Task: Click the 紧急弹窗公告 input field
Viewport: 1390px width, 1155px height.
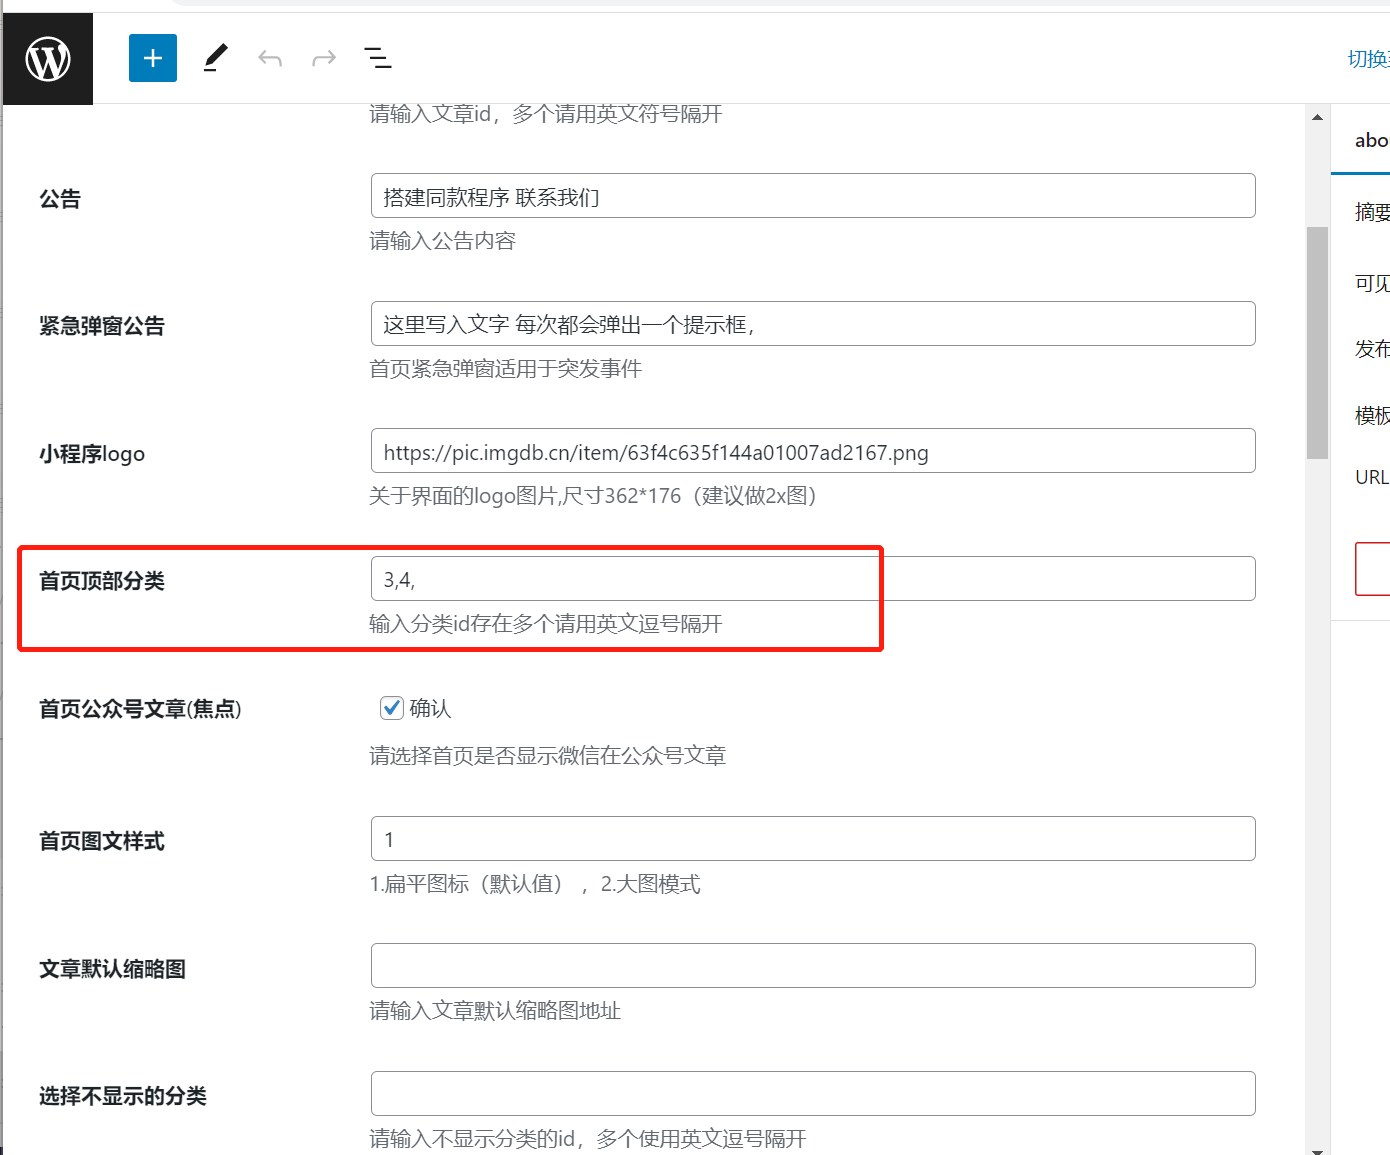Action: (x=812, y=324)
